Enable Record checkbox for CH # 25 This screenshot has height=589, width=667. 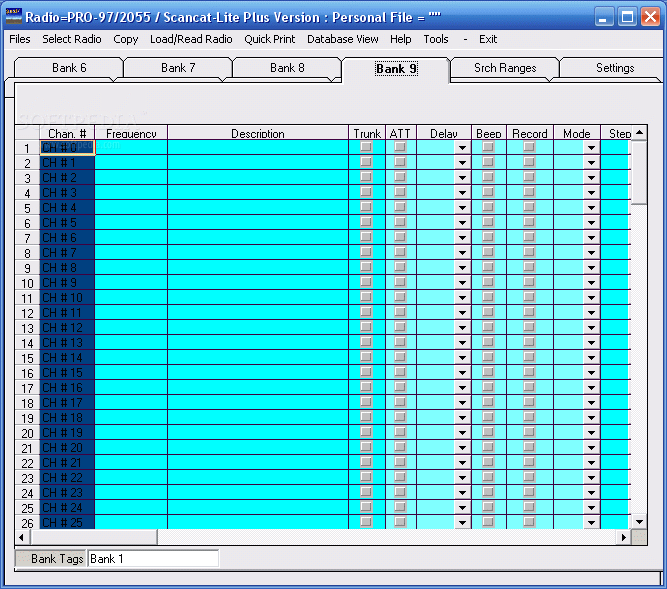point(529,522)
